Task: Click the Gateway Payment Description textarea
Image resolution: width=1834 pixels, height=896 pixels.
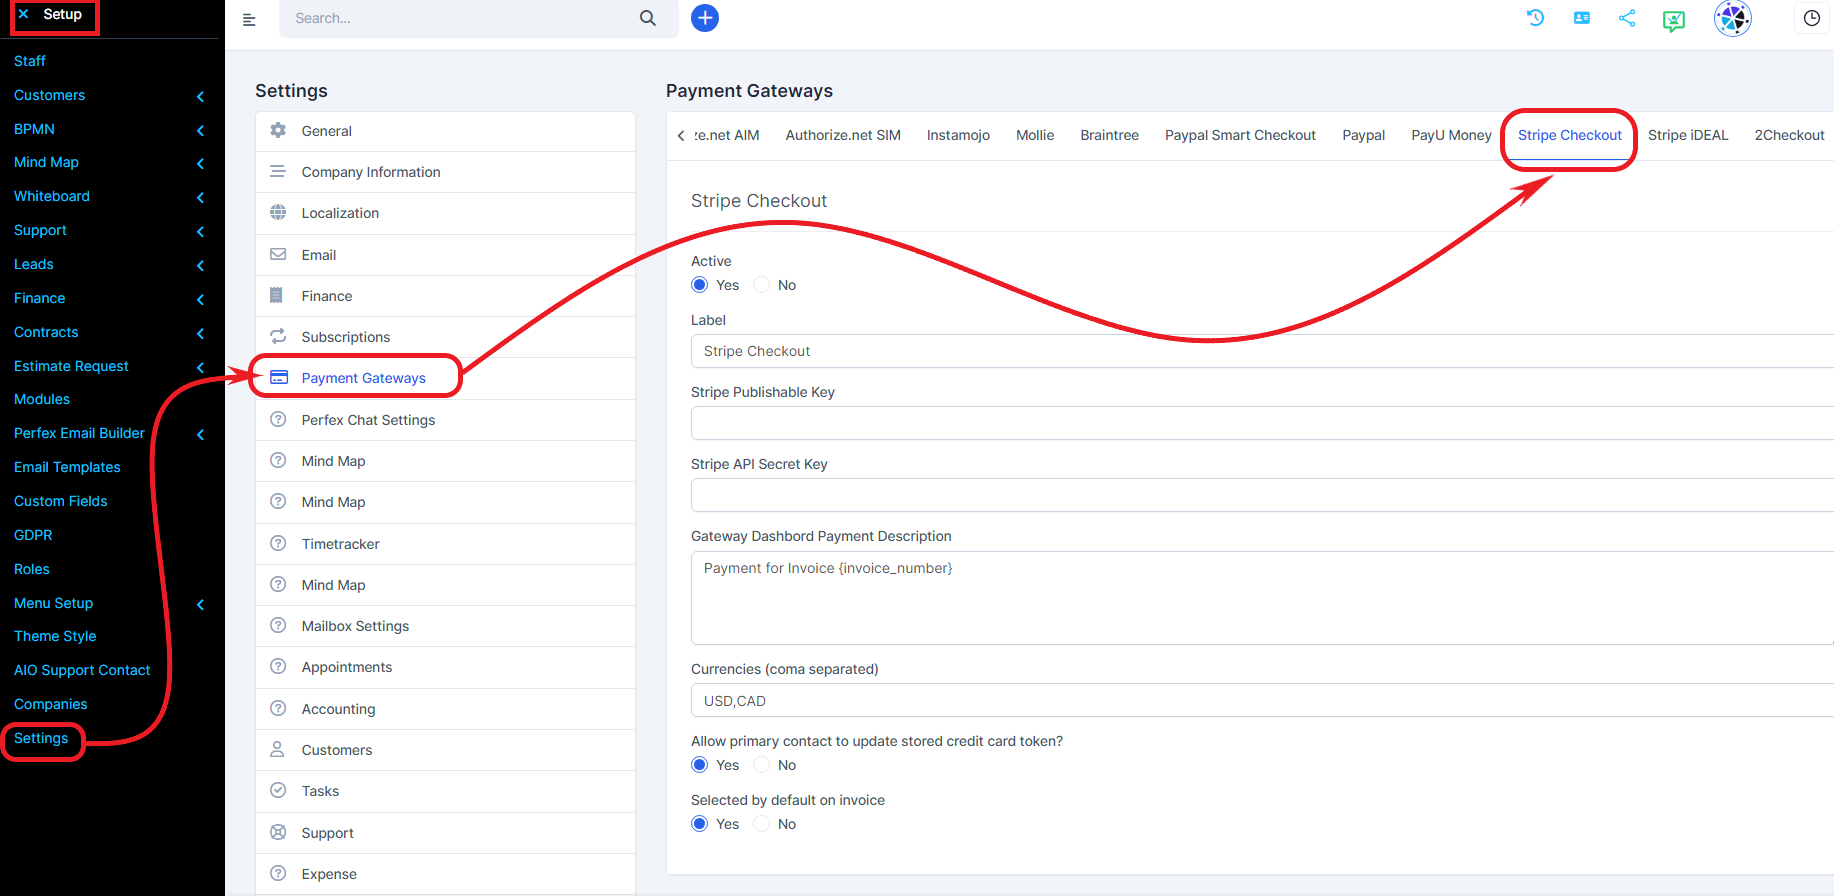Action: coord(1262,598)
